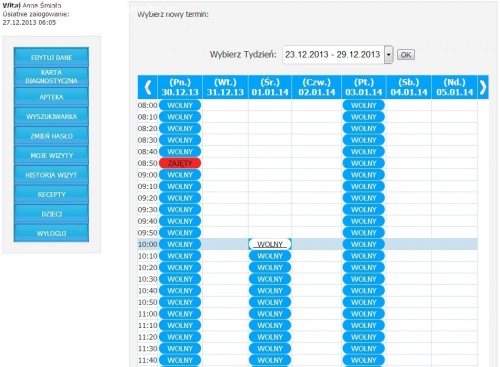Open the Edytuj Dane menu item
This screenshot has width=500, height=367.
51,57
